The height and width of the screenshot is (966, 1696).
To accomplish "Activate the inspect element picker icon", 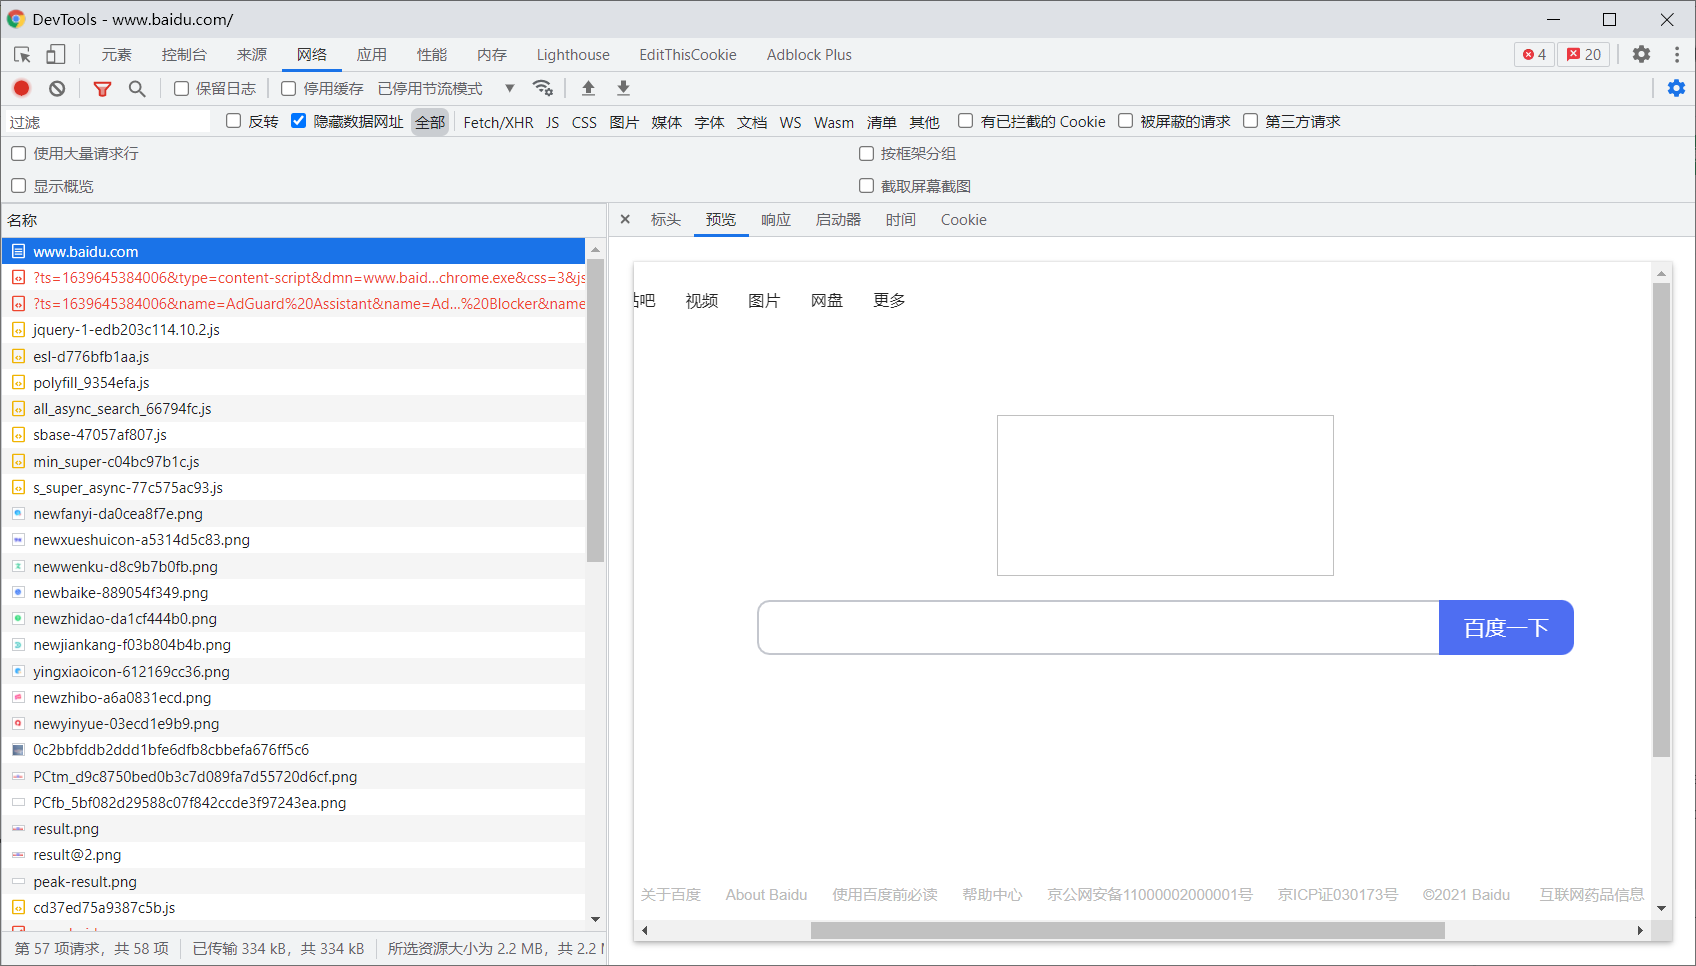I will pos(22,55).
